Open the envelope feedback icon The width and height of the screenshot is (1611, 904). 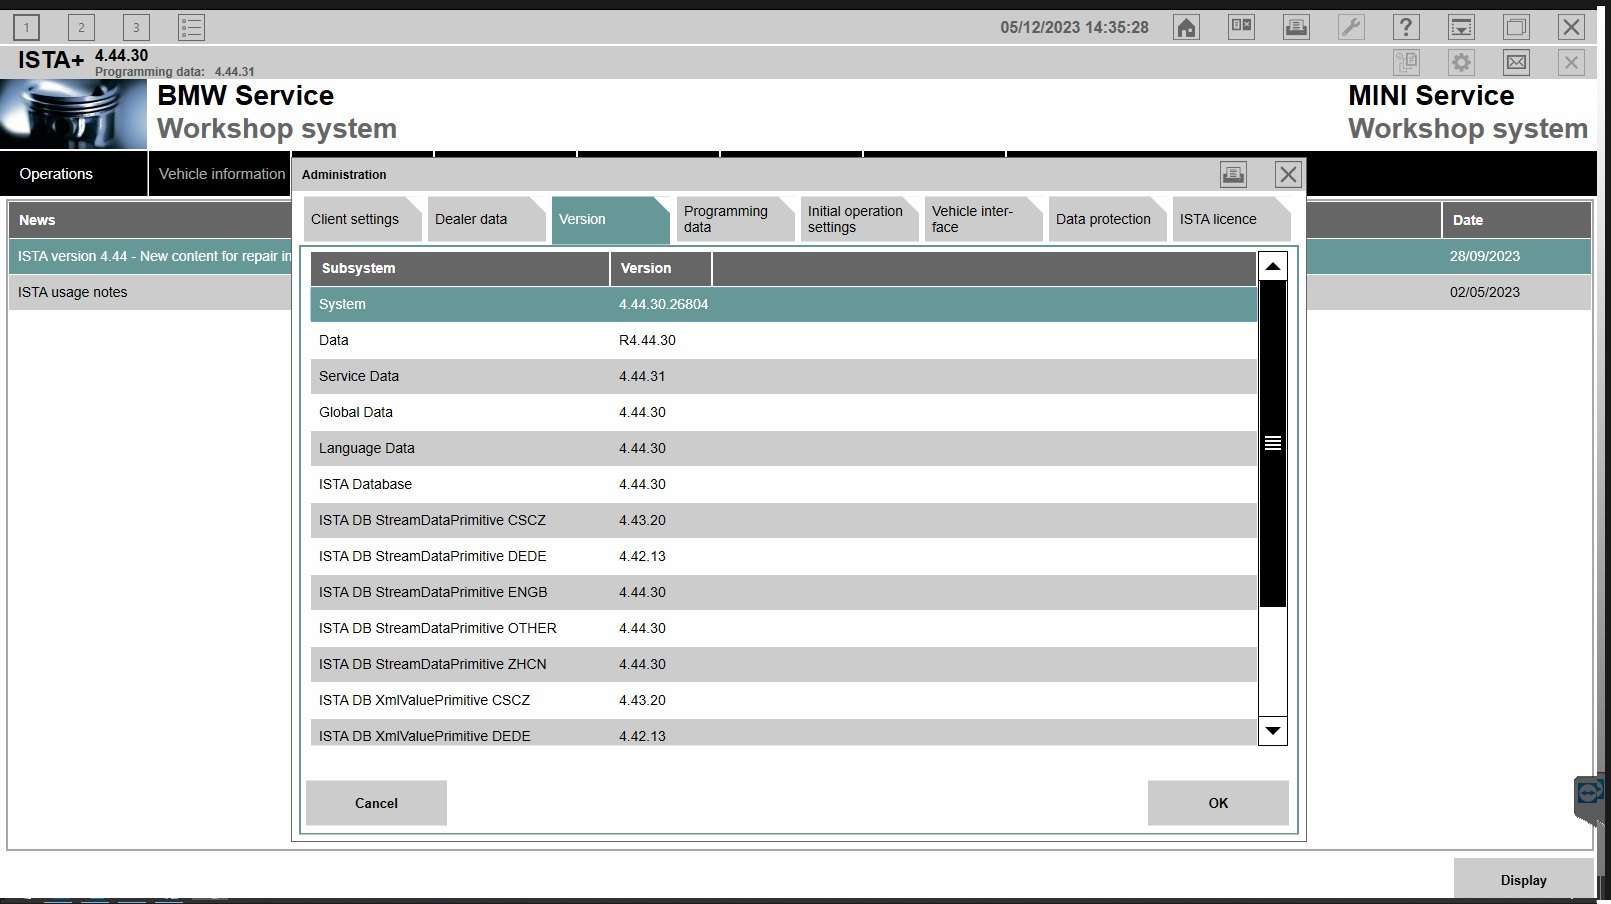point(1516,62)
